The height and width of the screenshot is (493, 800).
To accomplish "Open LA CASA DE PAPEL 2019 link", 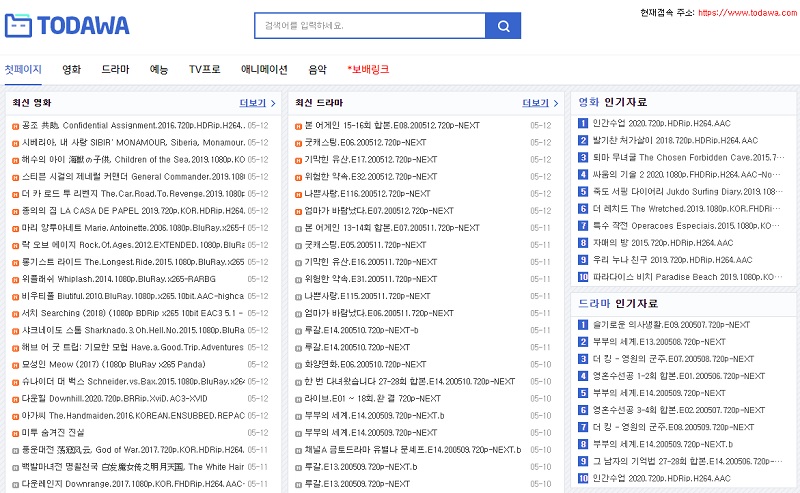I will 133,211.
